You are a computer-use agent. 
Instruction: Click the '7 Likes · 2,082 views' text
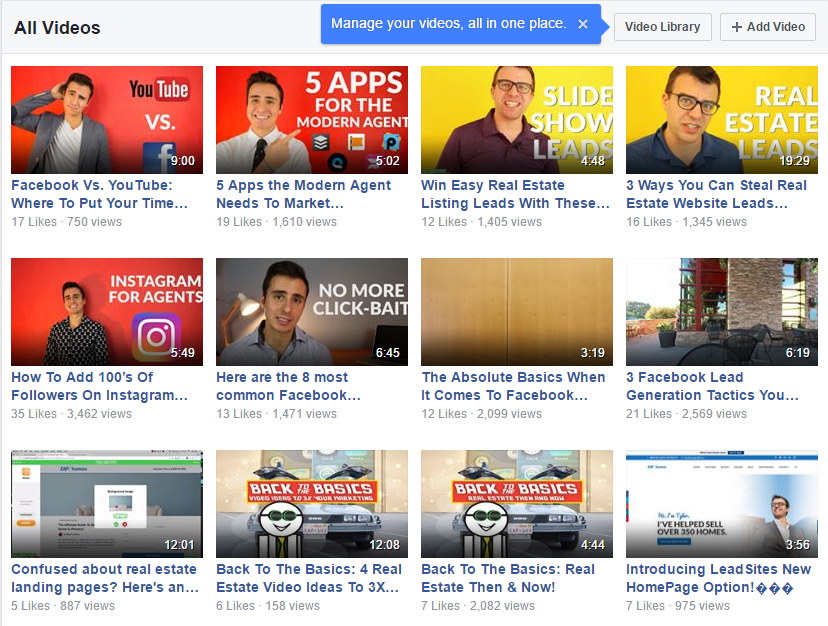point(478,606)
